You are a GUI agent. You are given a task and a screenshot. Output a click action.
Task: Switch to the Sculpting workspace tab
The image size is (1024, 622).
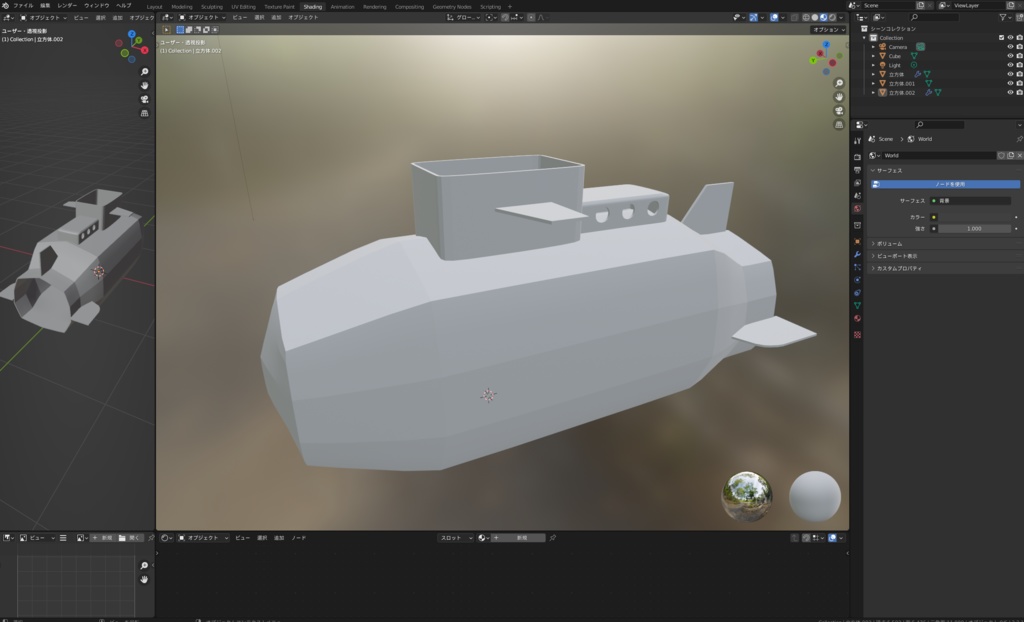(212, 7)
